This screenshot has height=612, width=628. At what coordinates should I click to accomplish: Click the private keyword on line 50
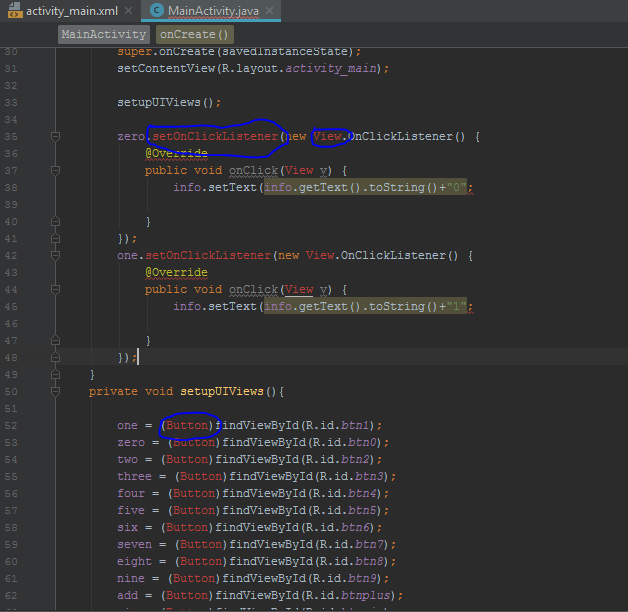click(113, 391)
